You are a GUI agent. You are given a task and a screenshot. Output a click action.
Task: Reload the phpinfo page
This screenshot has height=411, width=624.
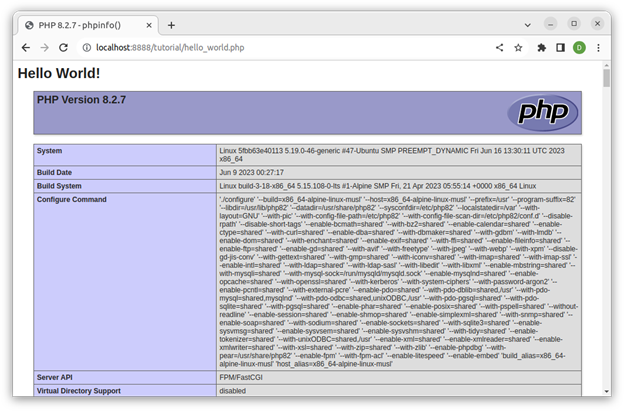click(64, 47)
